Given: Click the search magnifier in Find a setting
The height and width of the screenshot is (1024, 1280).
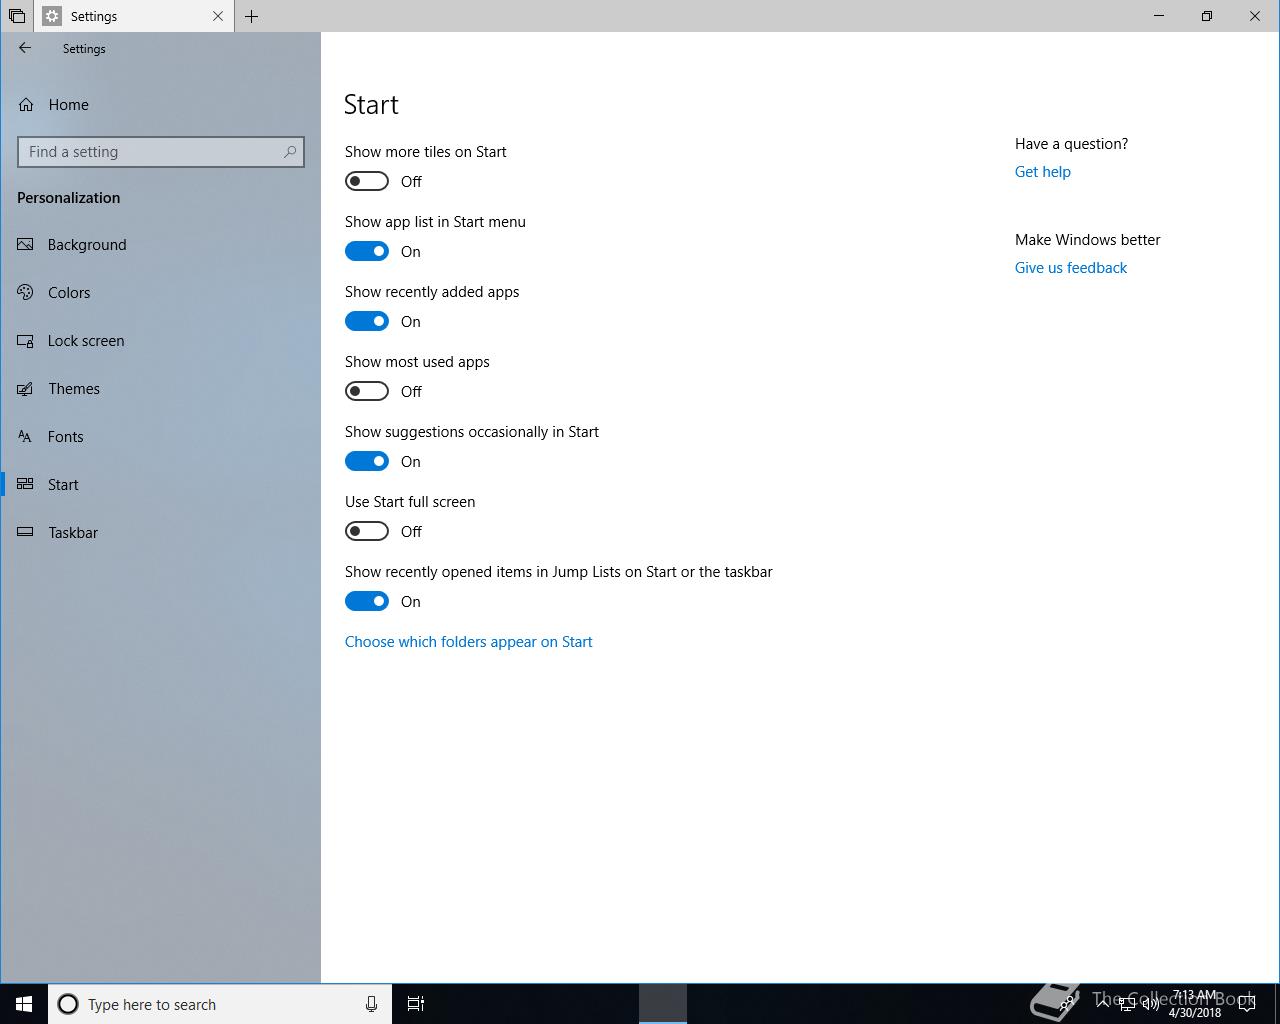Looking at the screenshot, I should click(290, 152).
